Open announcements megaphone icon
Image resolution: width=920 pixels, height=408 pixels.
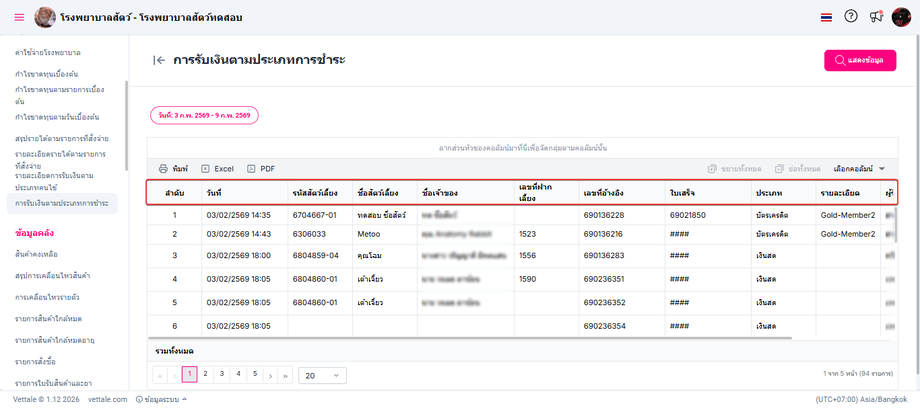pyautogui.click(x=876, y=16)
